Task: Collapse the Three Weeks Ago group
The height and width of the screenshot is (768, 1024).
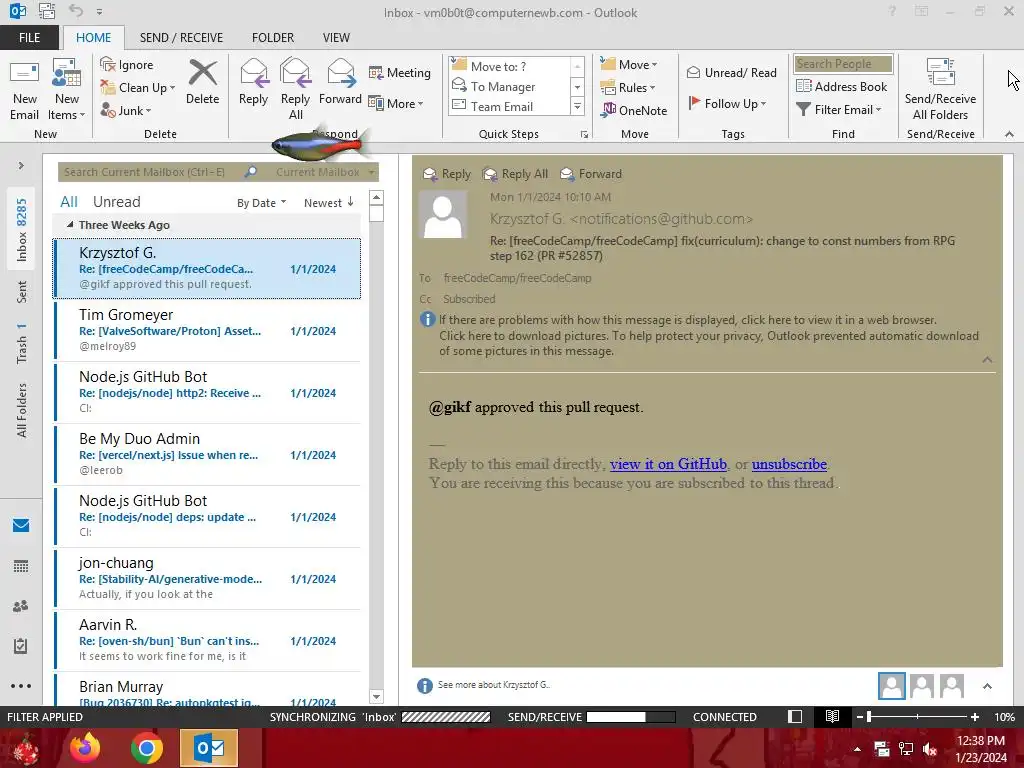Action: click(x=70, y=225)
